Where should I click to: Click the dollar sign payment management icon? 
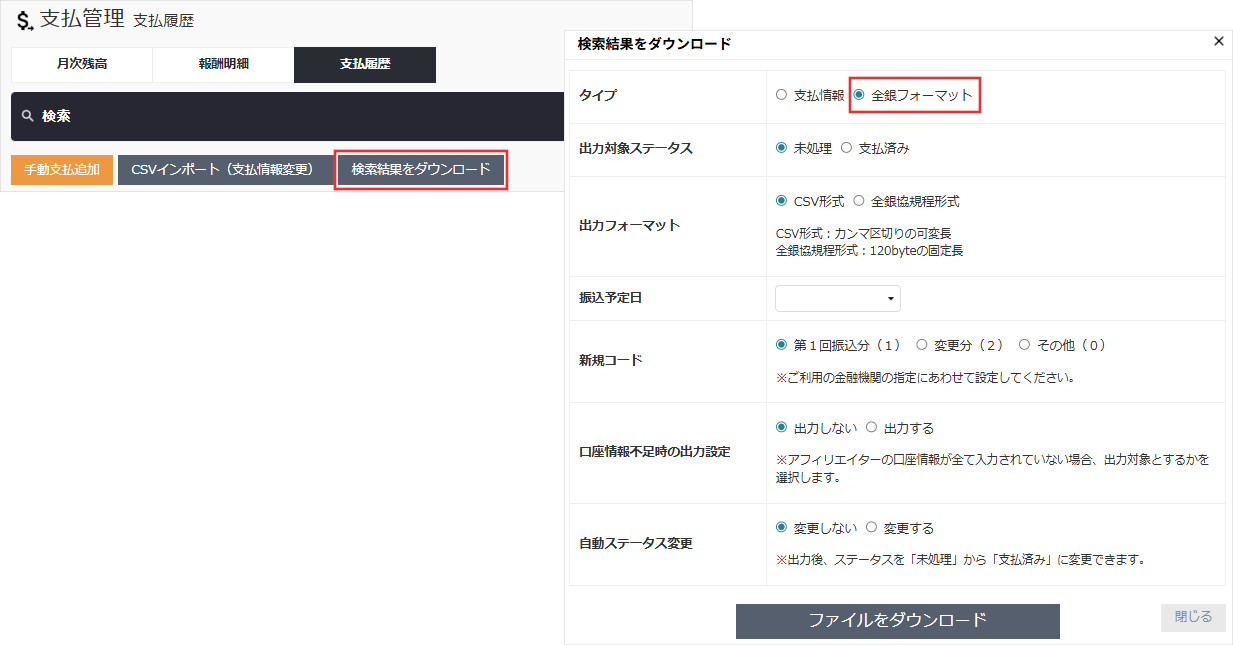click(24, 18)
